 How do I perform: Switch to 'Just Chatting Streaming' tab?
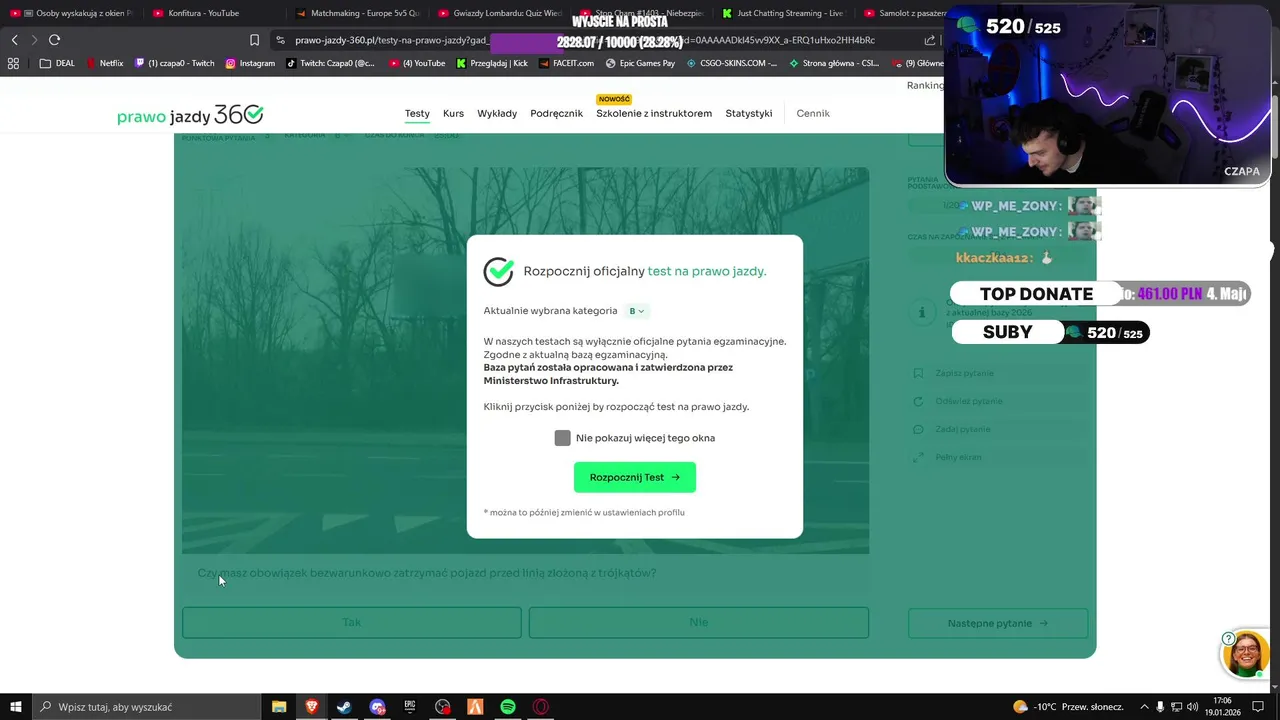click(785, 13)
